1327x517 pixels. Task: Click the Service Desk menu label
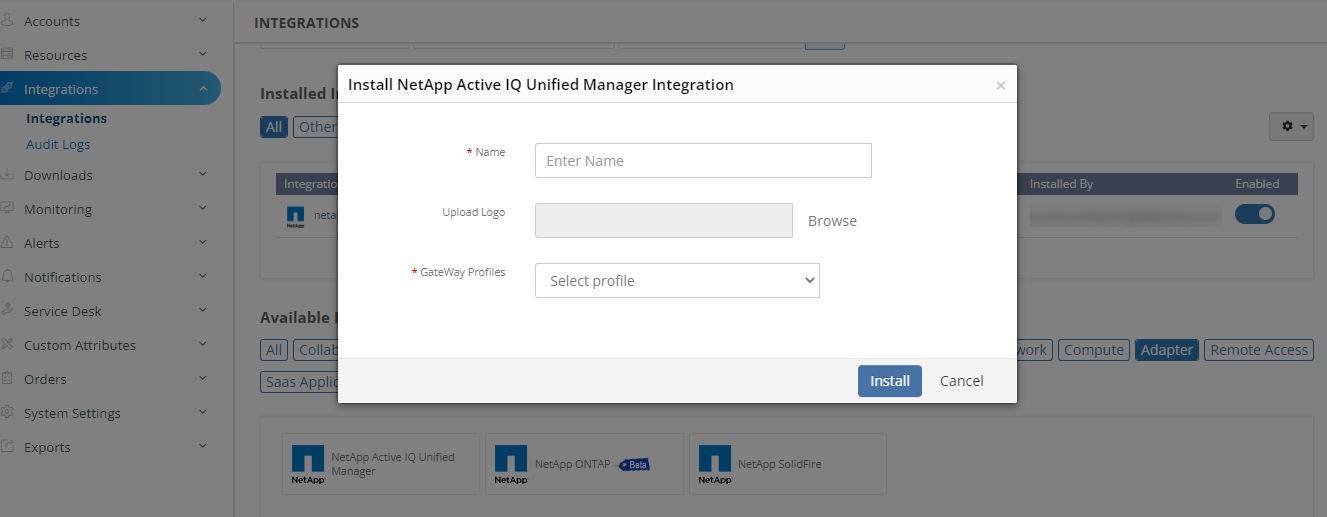pyautogui.click(x=63, y=311)
